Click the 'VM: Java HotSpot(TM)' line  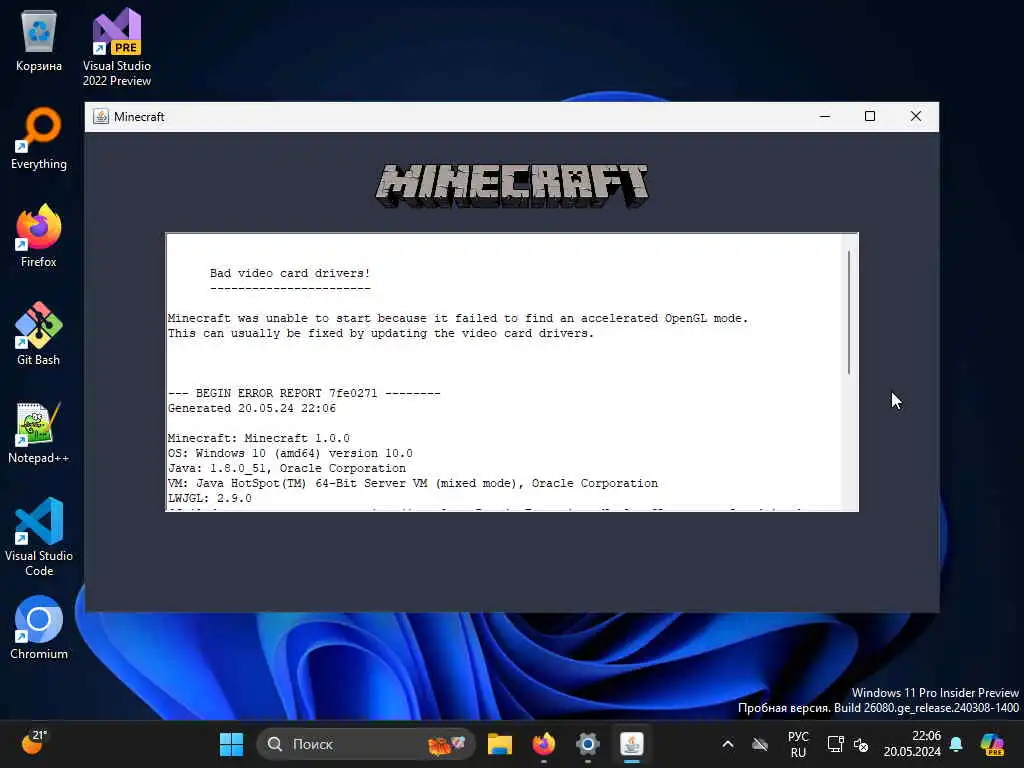413,483
